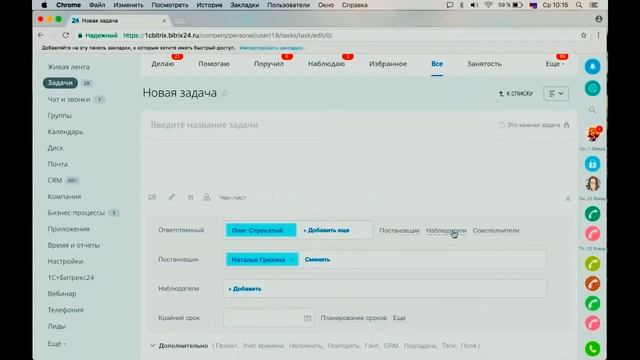Image resolution: width=640 pixels, height=360 pixels.
Task: Click "+ Добавить еще" for responsible person
Action: pyautogui.click(x=326, y=230)
